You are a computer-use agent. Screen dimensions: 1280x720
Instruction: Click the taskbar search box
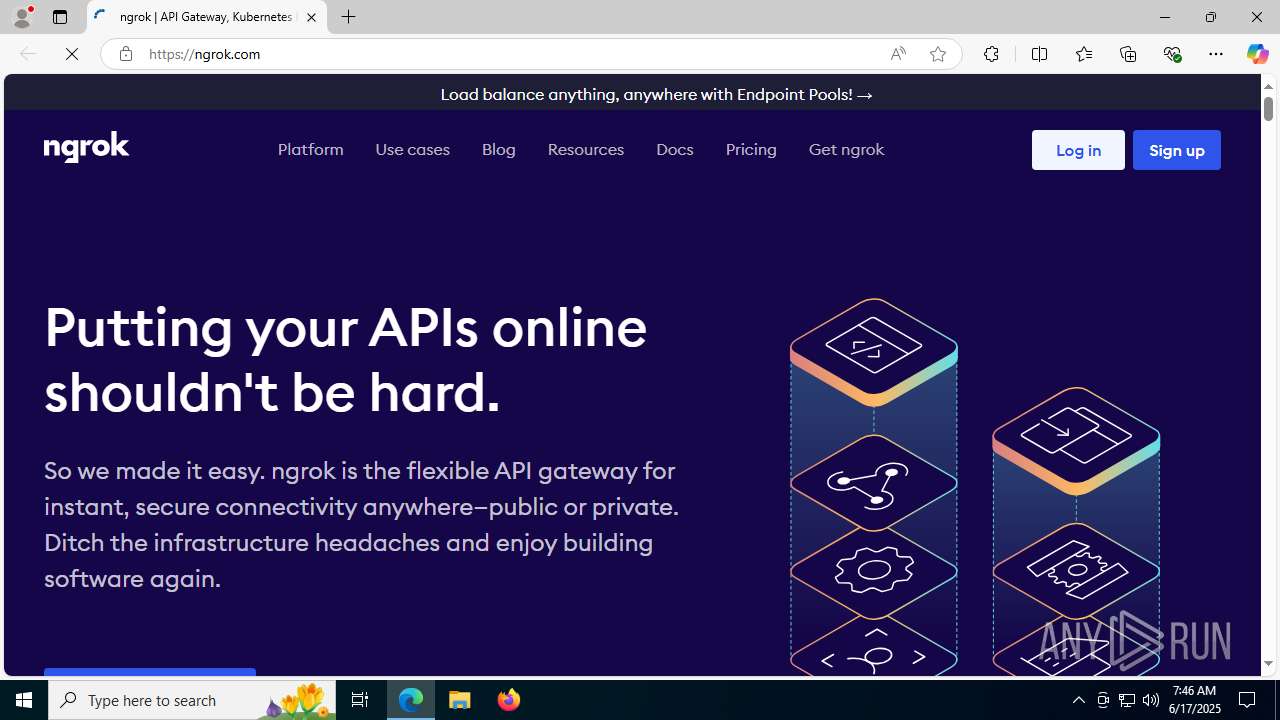pyautogui.click(x=192, y=700)
